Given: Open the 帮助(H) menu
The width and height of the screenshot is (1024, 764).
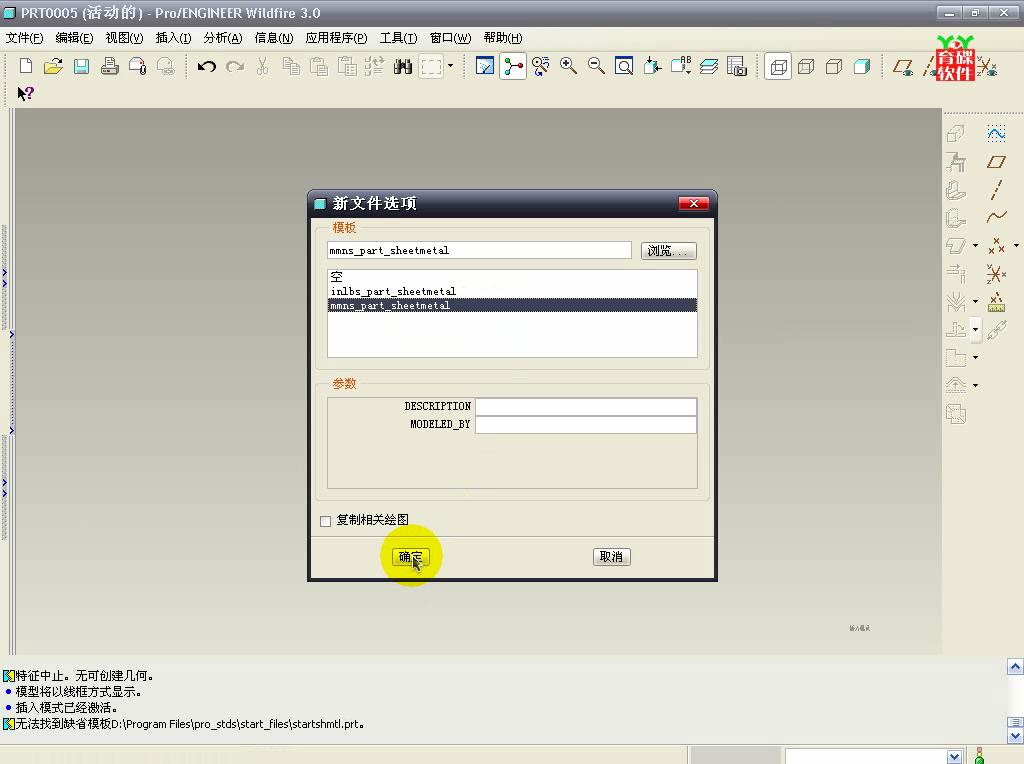Looking at the screenshot, I should click(503, 38).
